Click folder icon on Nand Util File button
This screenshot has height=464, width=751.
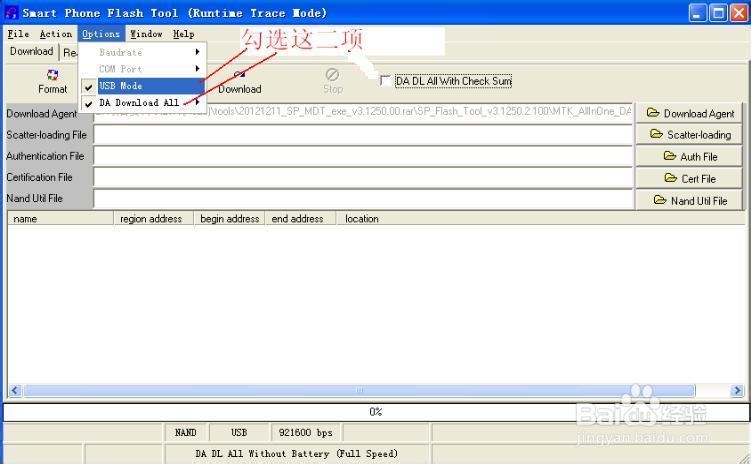660,200
